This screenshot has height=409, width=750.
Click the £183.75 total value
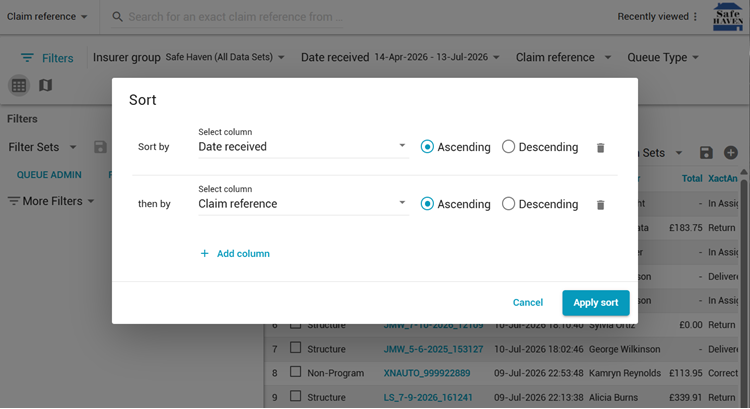[x=685, y=228]
